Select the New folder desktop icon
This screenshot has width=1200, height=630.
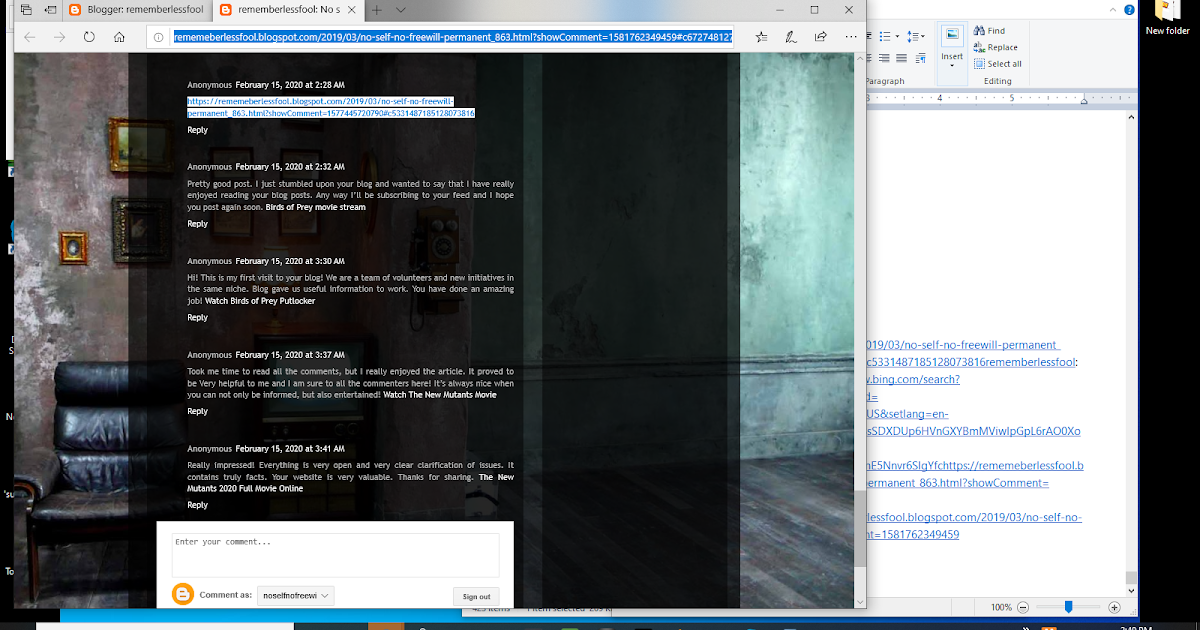[x=1167, y=20]
